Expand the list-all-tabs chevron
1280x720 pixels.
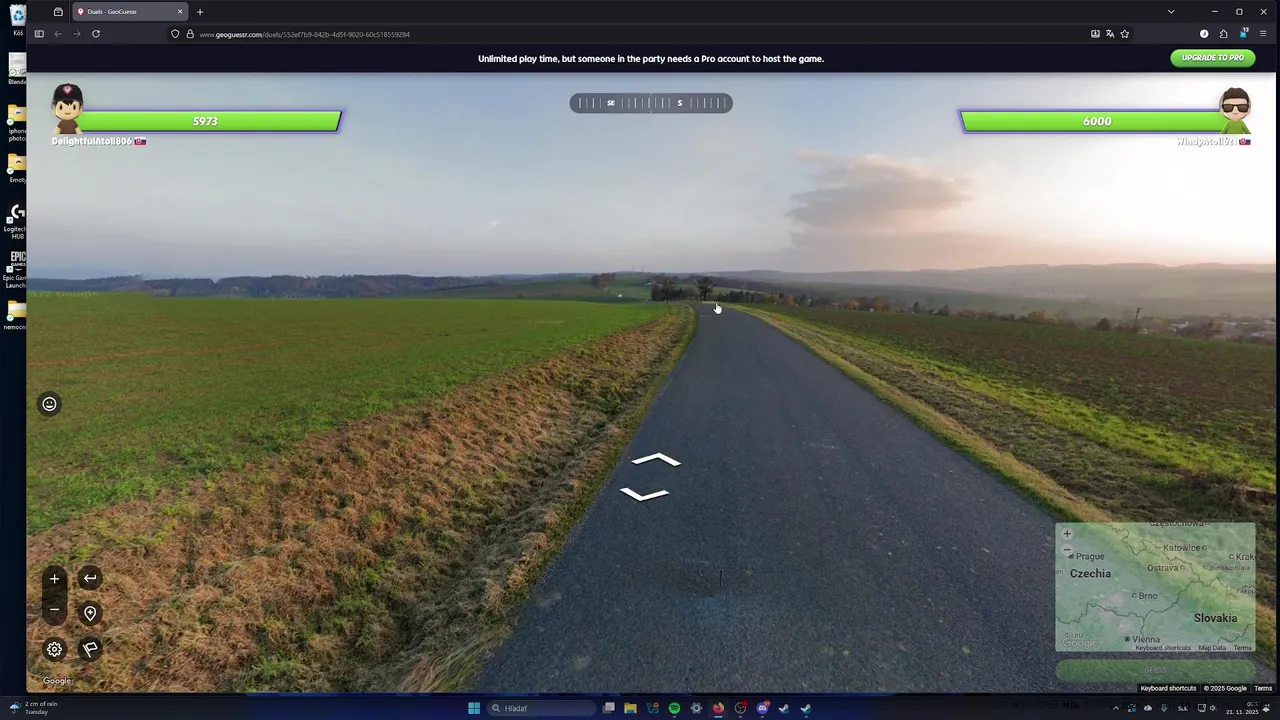tap(1171, 12)
